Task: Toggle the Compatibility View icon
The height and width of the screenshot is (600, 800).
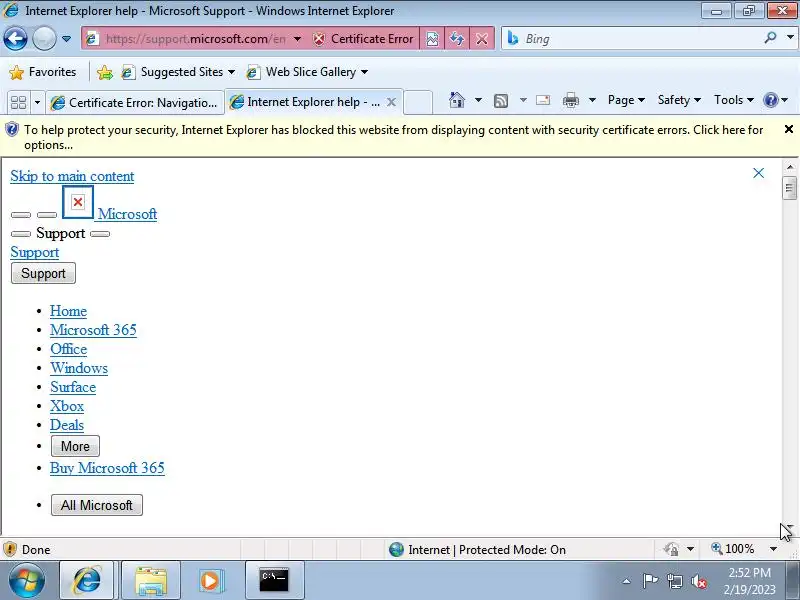Action: coord(432,39)
